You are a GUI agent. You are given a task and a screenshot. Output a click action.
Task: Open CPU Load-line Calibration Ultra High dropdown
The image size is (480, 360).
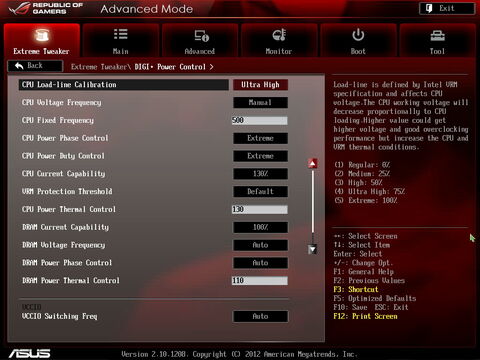[x=260, y=85]
